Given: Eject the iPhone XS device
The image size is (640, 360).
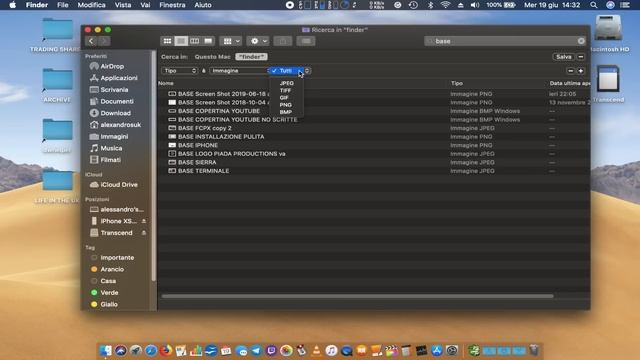Looking at the screenshot, I should click(x=144, y=221).
